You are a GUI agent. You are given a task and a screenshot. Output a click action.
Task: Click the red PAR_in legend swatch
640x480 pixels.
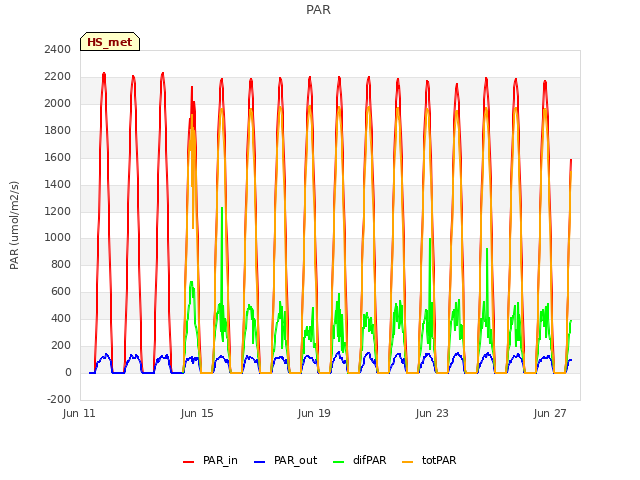189,462
